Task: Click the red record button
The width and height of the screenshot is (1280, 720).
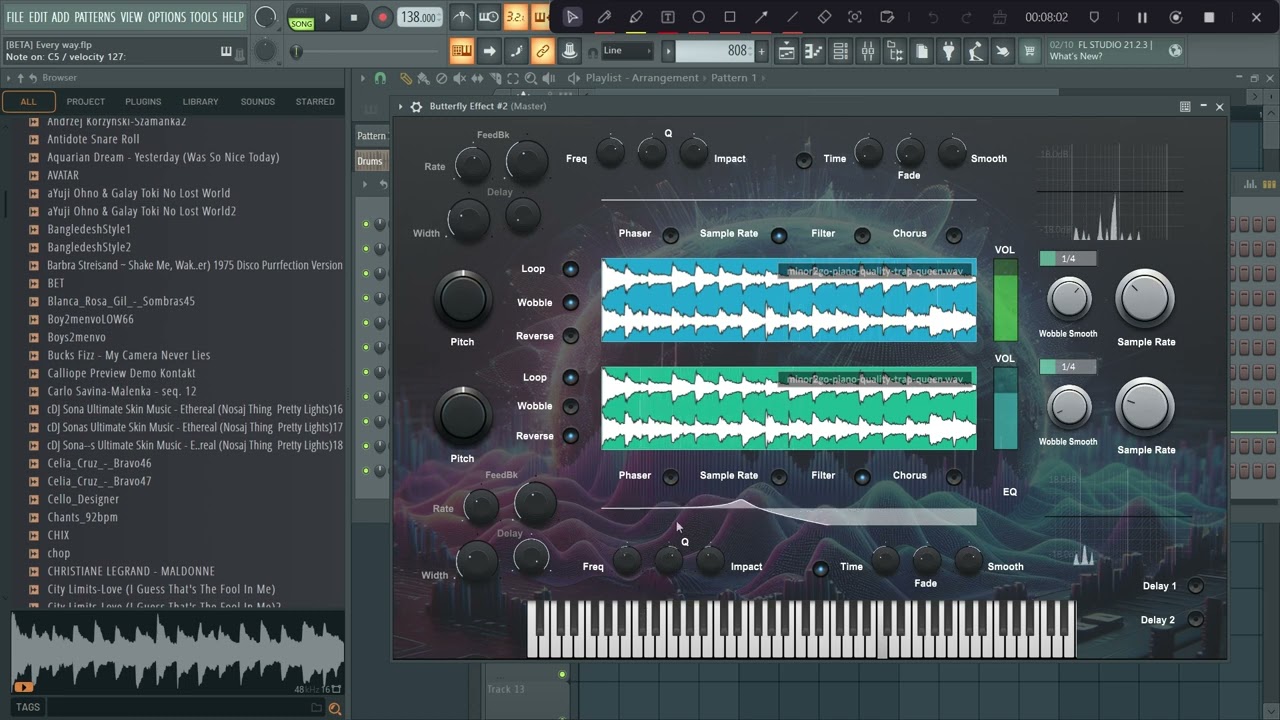Action: (x=382, y=17)
